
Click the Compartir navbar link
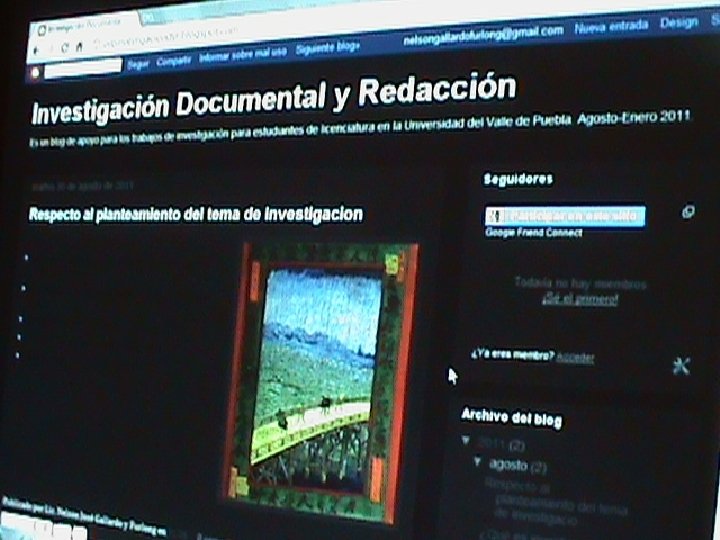(x=174, y=61)
